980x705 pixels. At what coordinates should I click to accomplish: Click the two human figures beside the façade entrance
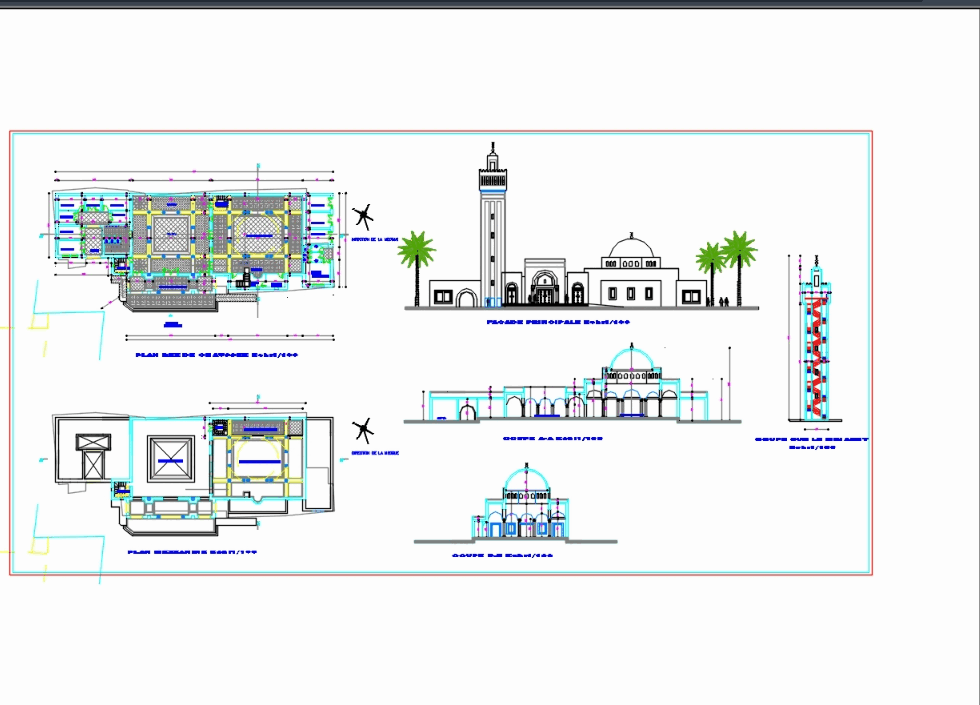[x=724, y=300]
